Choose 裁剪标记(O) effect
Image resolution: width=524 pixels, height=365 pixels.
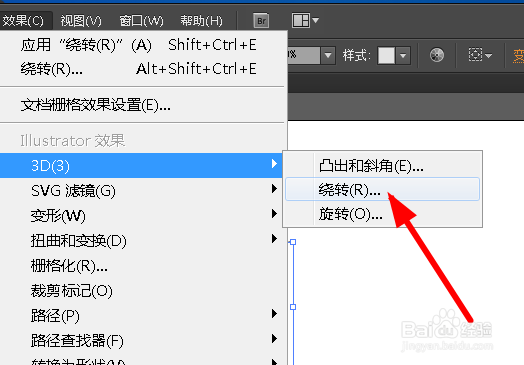coord(142,291)
